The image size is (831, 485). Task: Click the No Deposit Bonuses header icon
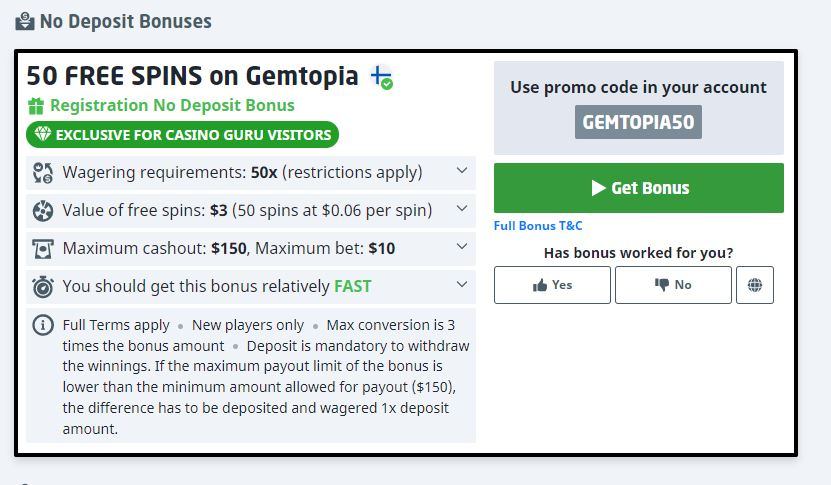click(x=25, y=21)
